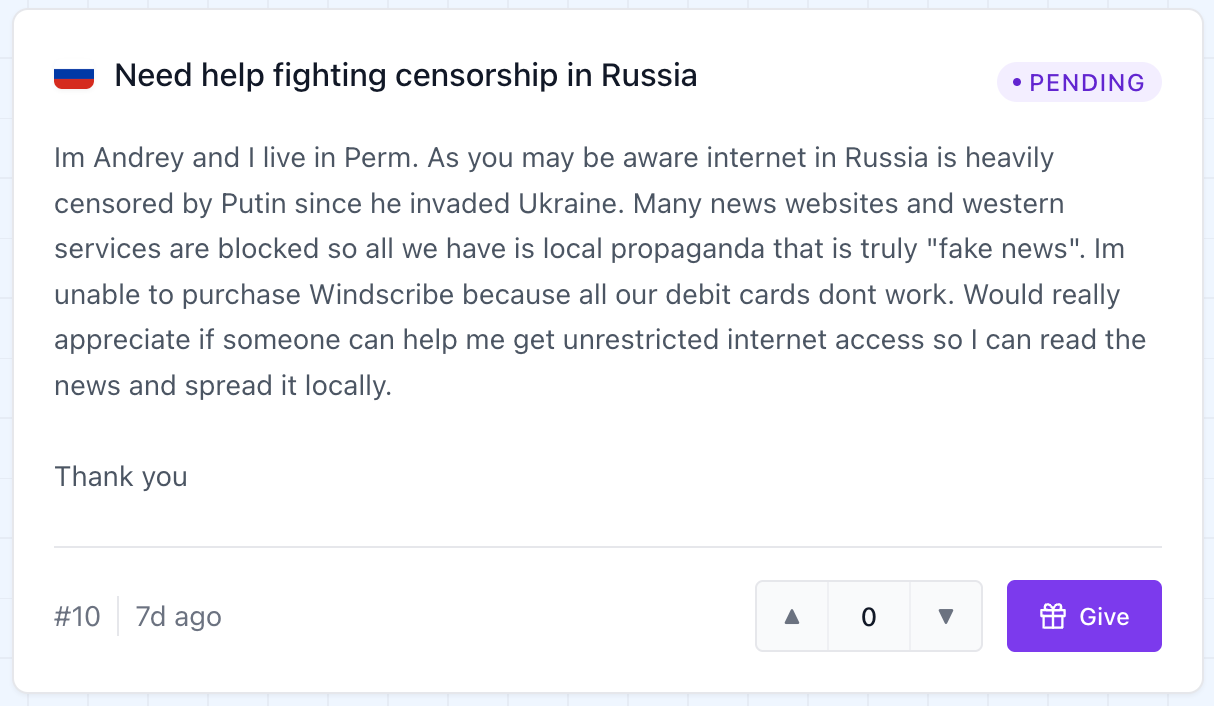Click the gift icon in the Give button
The width and height of the screenshot is (1214, 706).
tap(1053, 616)
